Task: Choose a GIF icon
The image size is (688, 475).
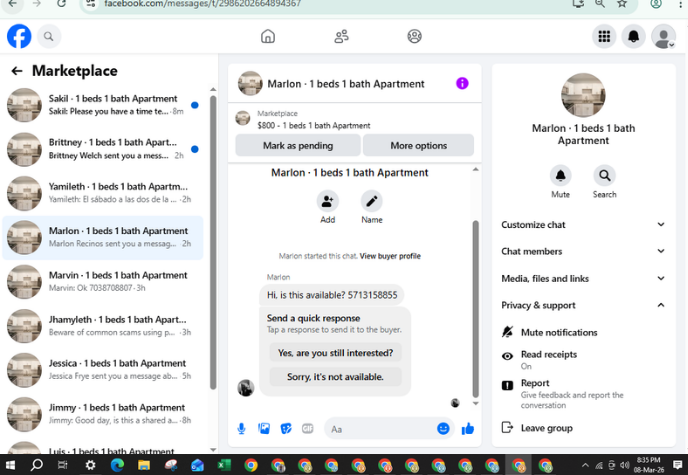Action: point(308,429)
